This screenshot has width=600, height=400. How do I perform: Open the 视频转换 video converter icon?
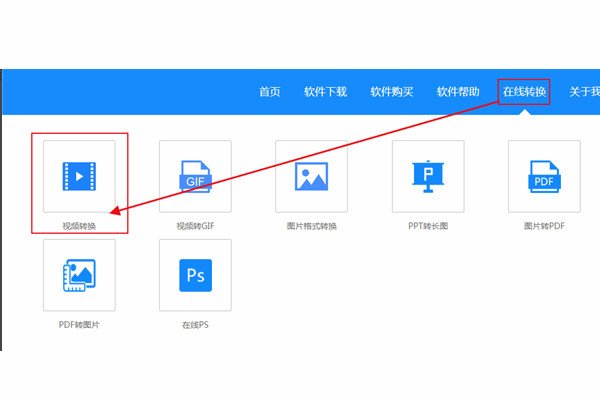click(x=79, y=176)
